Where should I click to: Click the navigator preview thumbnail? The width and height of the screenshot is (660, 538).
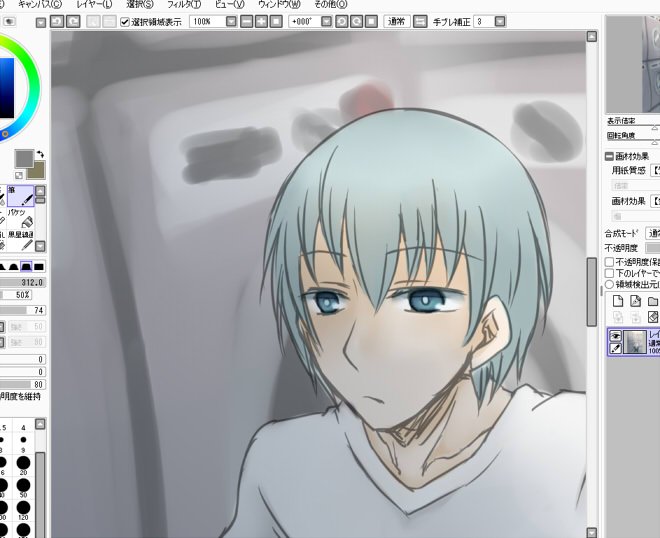pyautogui.click(x=633, y=64)
